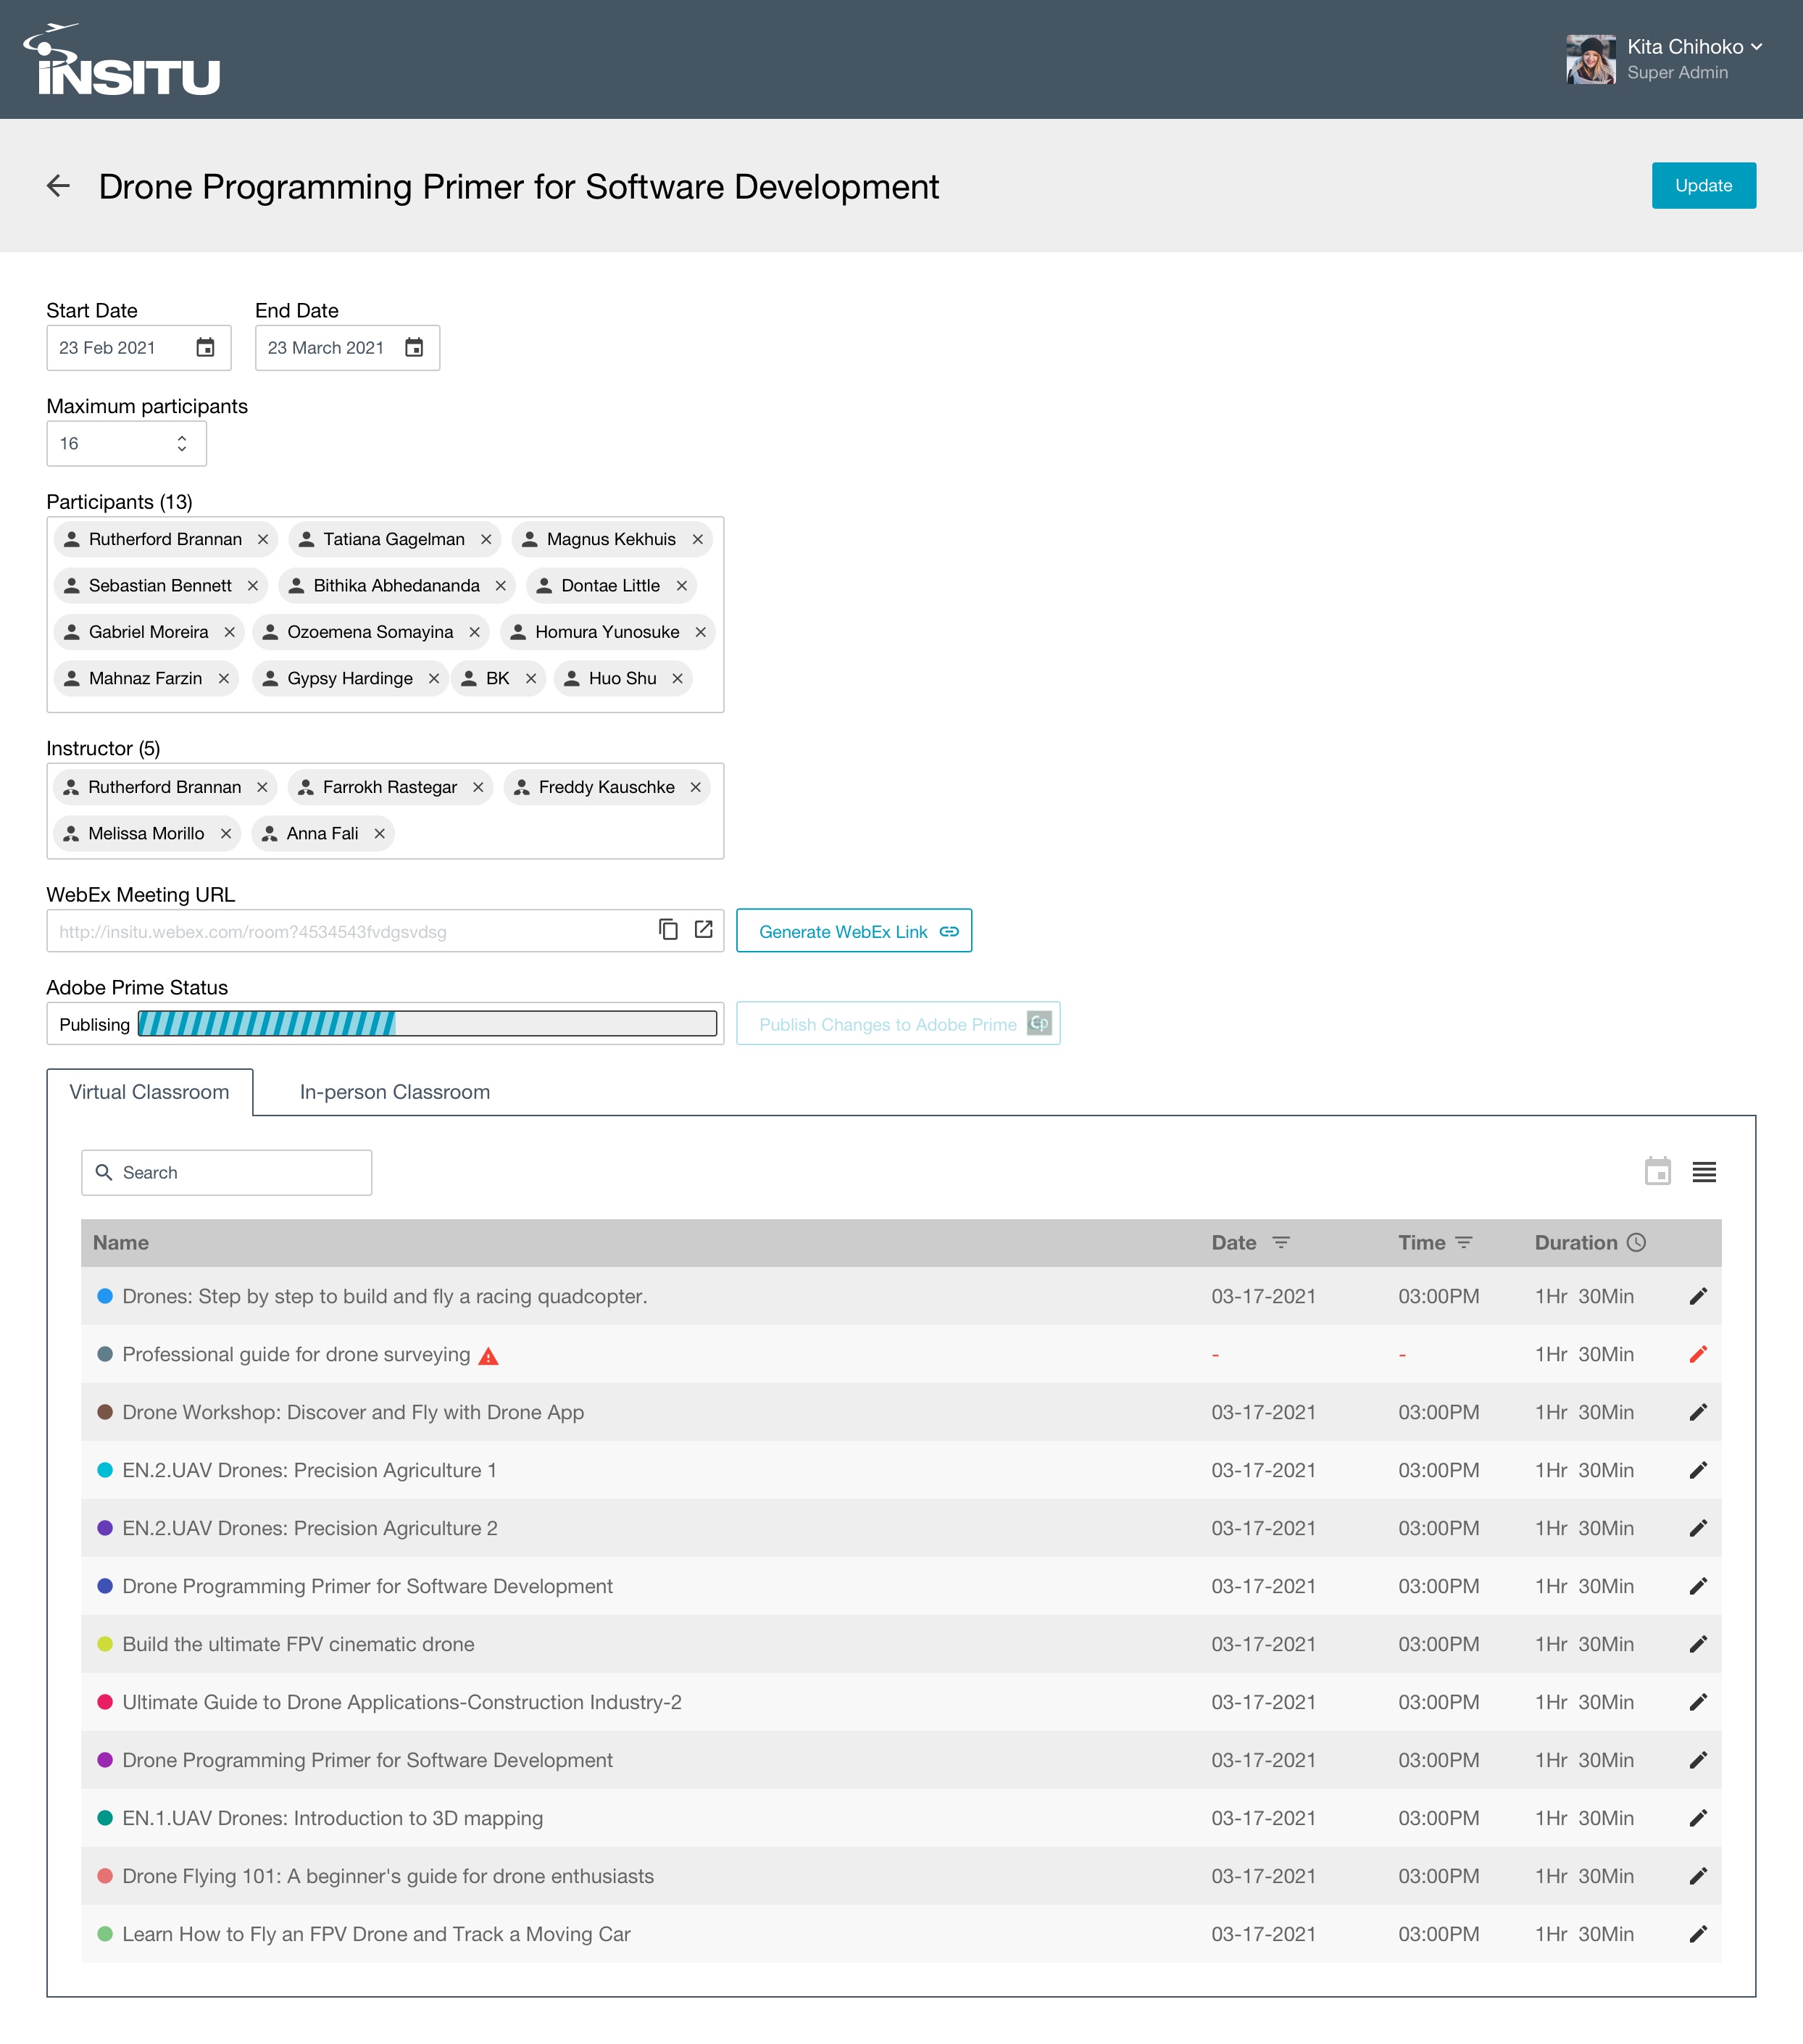
Task: Remove participant Huo Shu
Action: pyautogui.click(x=677, y=678)
